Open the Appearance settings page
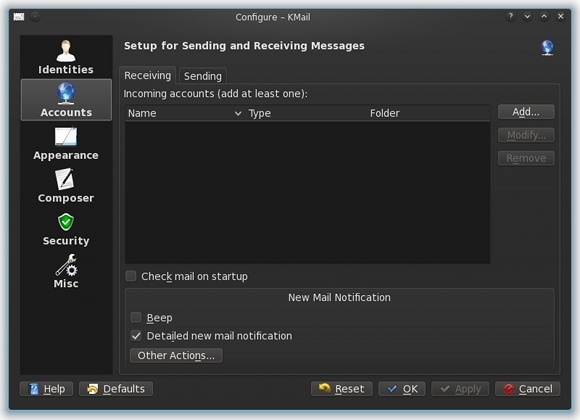Image resolution: width=580 pixels, height=420 pixels. tap(66, 143)
